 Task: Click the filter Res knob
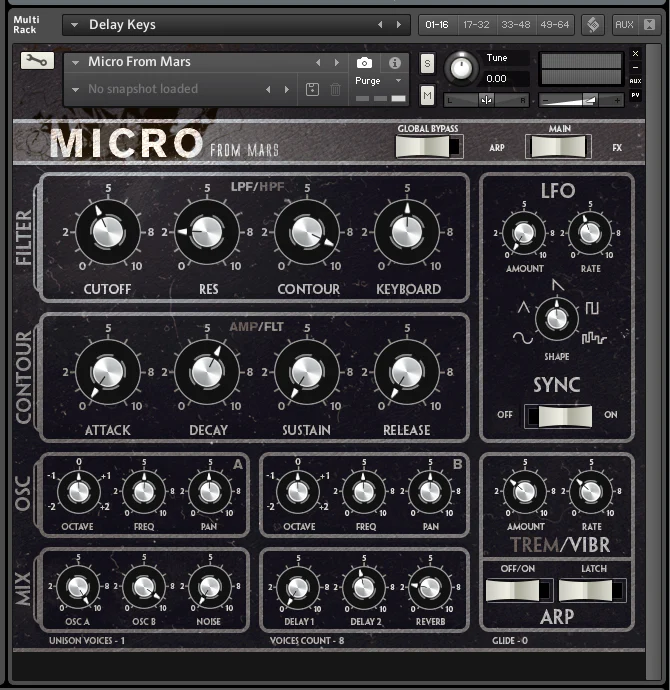click(207, 231)
